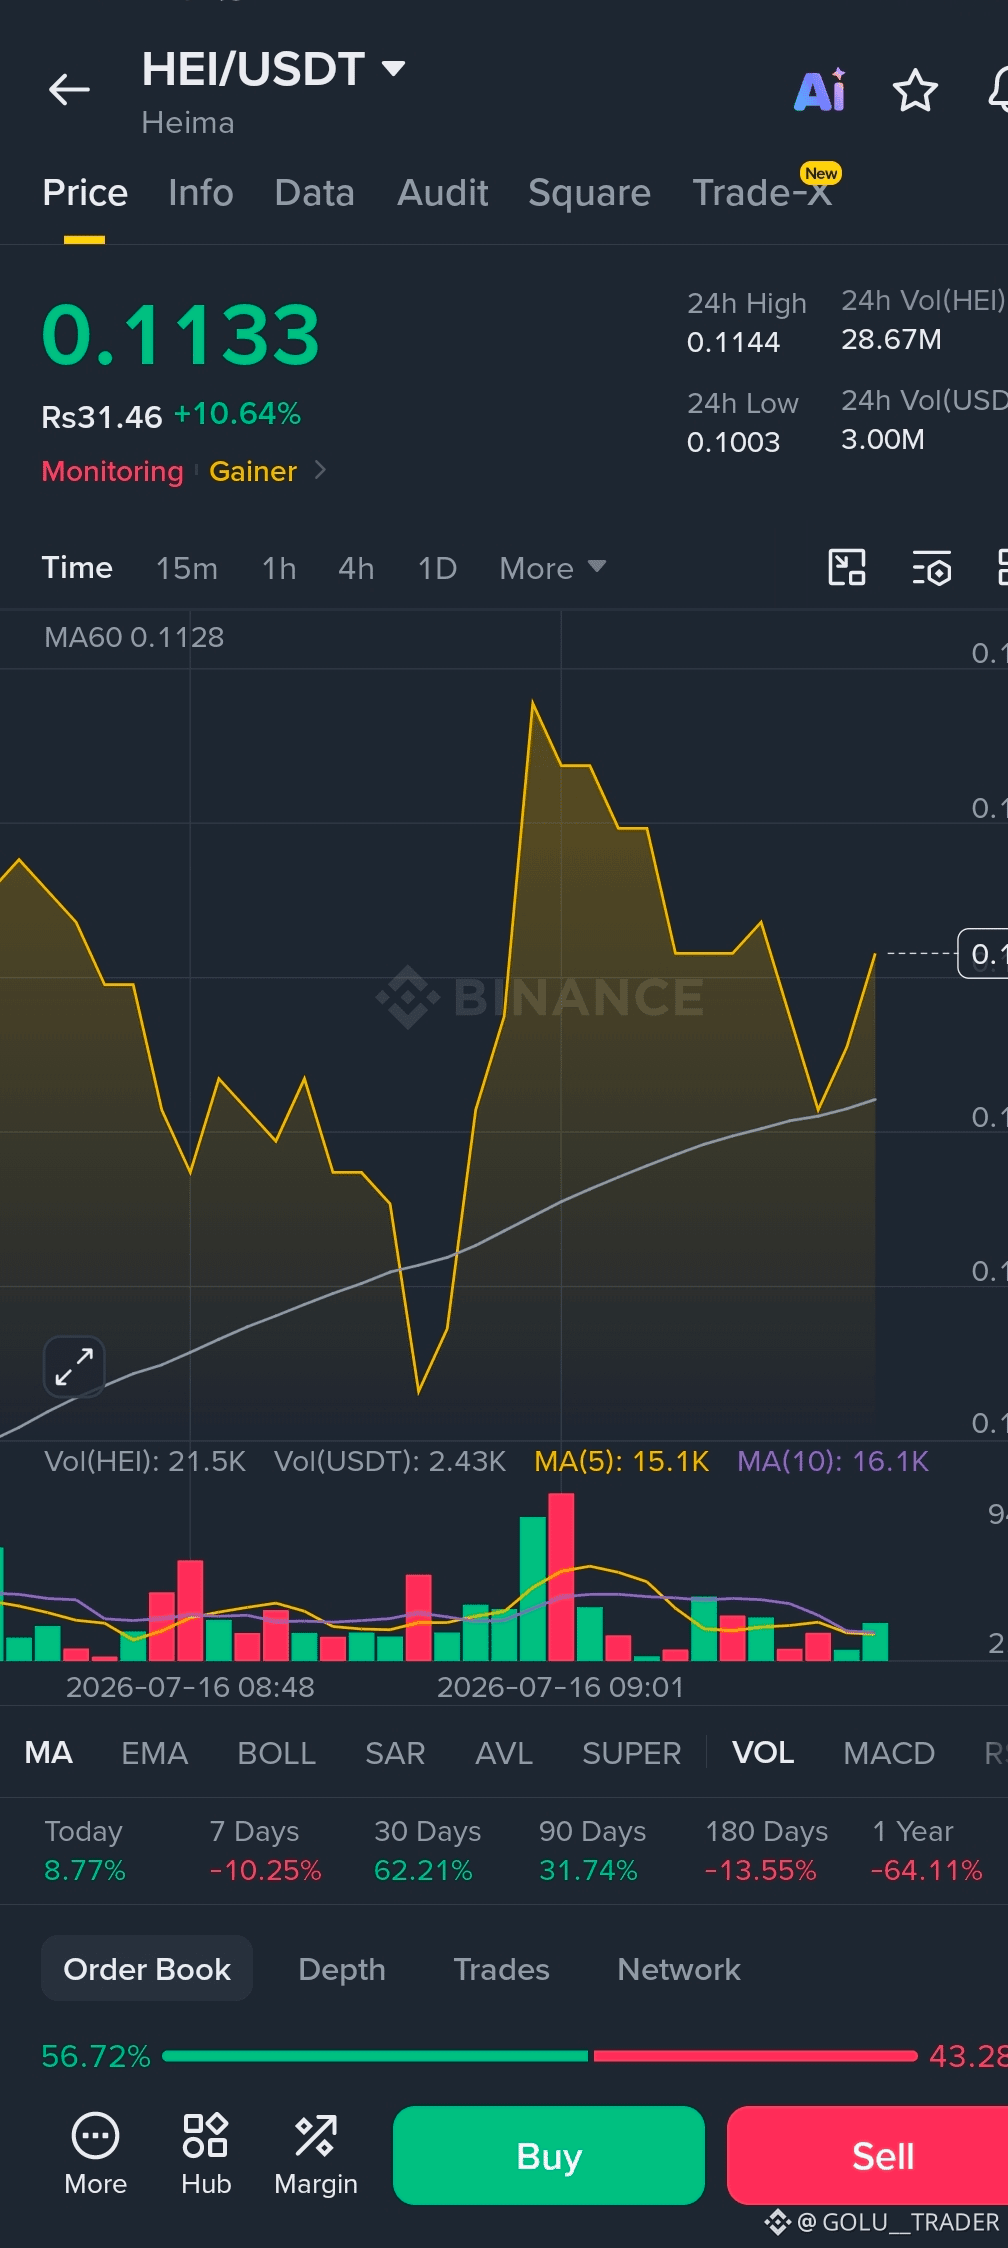The image size is (1008, 2248).
Task: Tap the MA(10): 16.1K volume label
Action: click(833, 1461)
